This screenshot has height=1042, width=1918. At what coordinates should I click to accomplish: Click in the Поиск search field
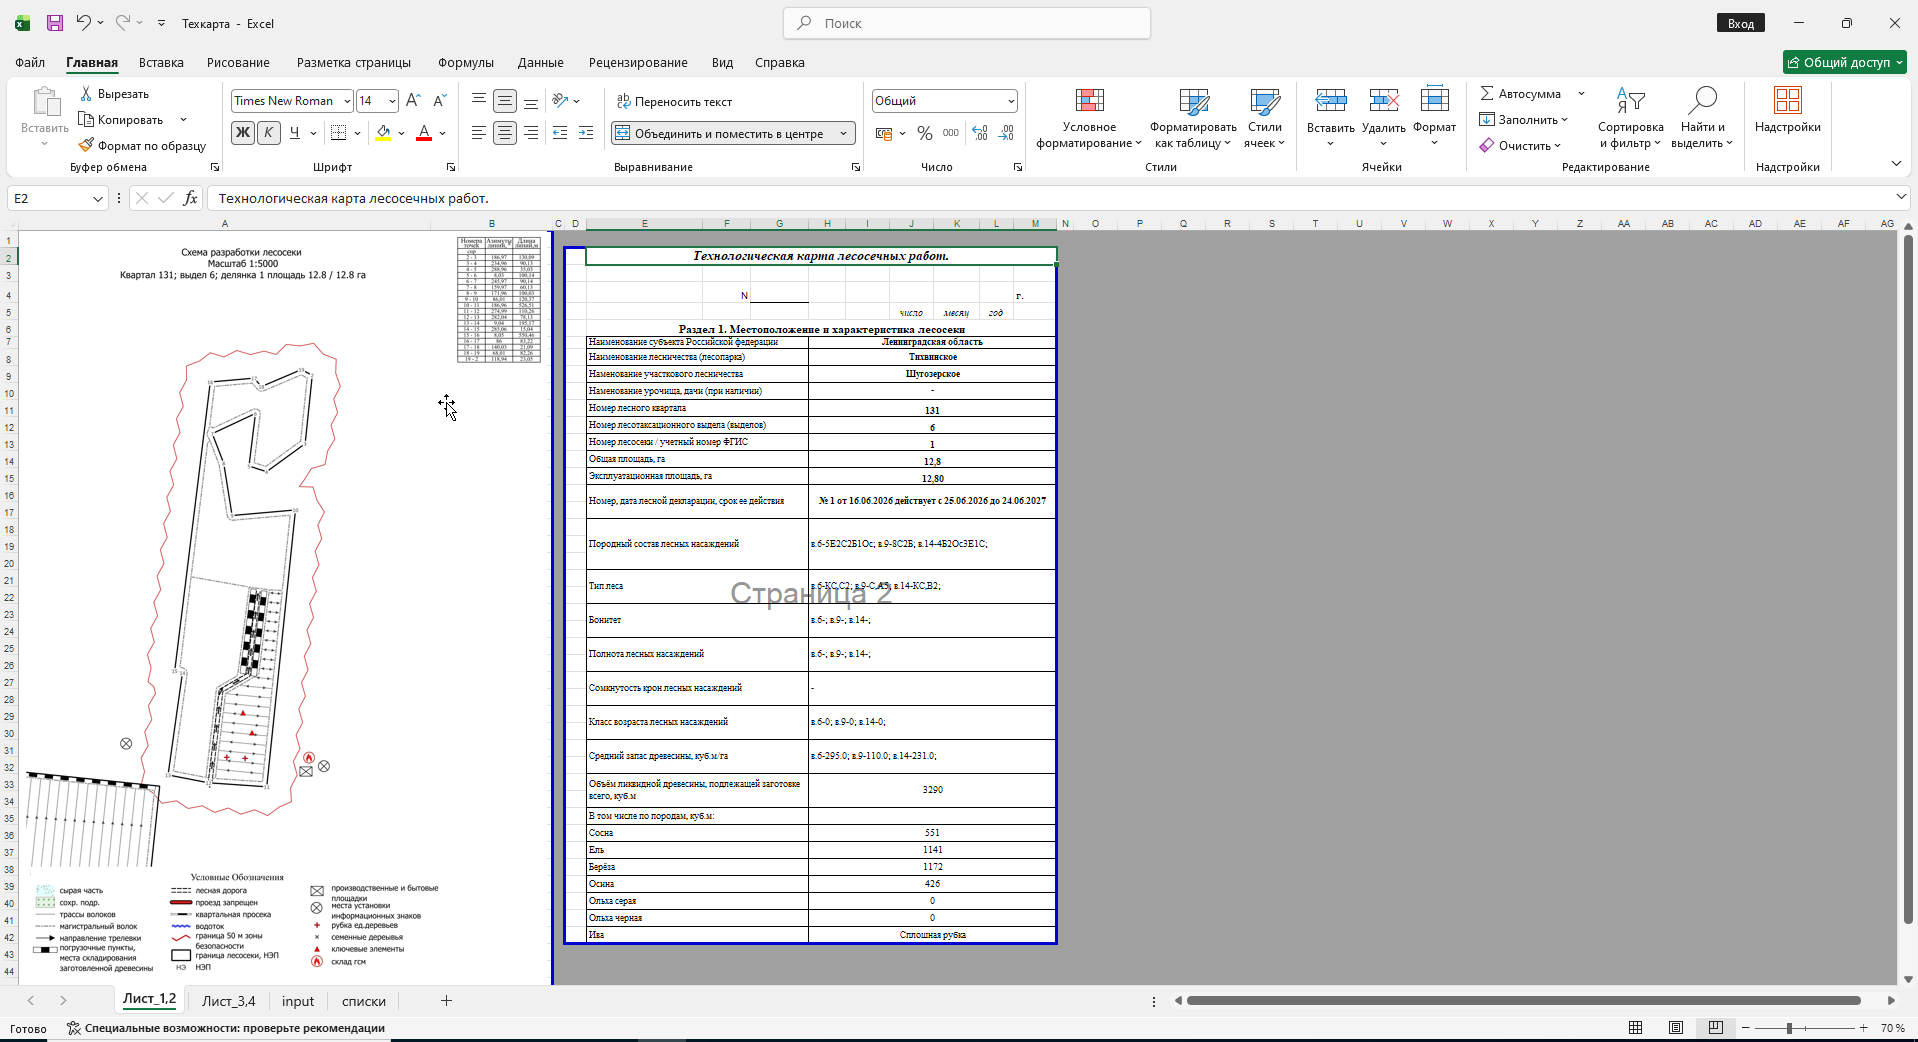[967, 23]
